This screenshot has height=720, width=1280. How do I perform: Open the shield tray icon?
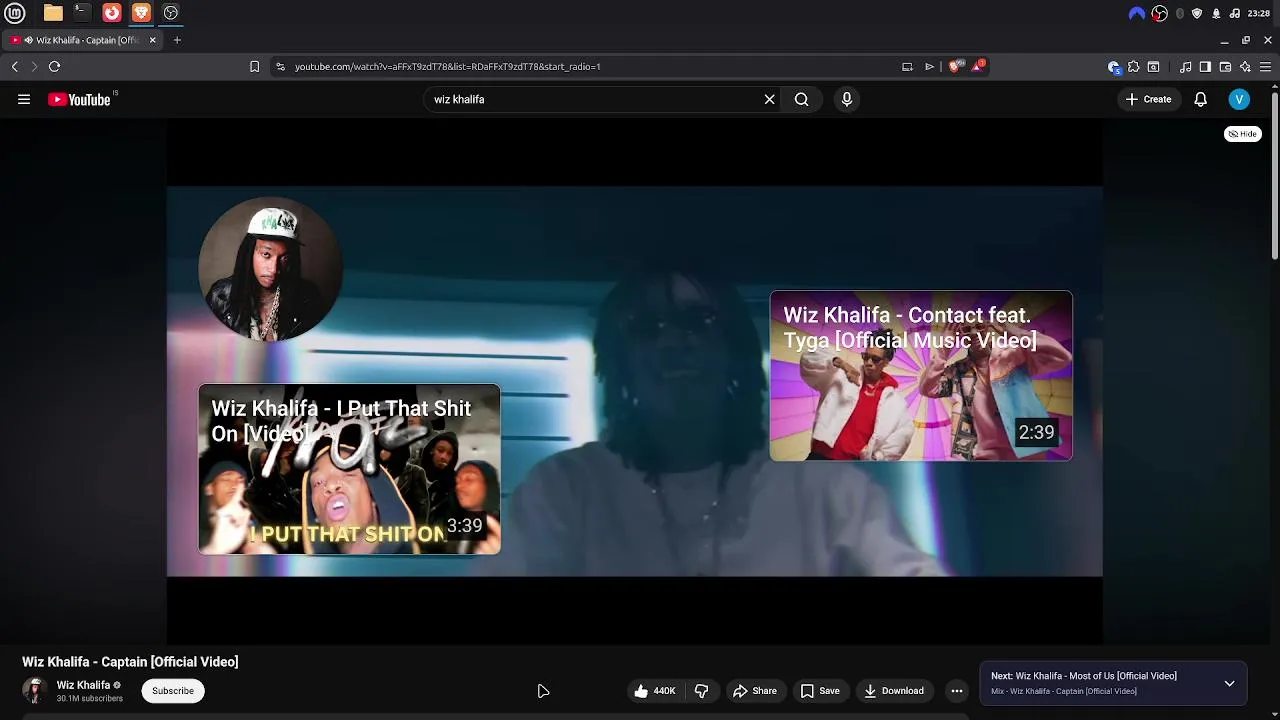pyautogui.click(x=1197, y=13)
